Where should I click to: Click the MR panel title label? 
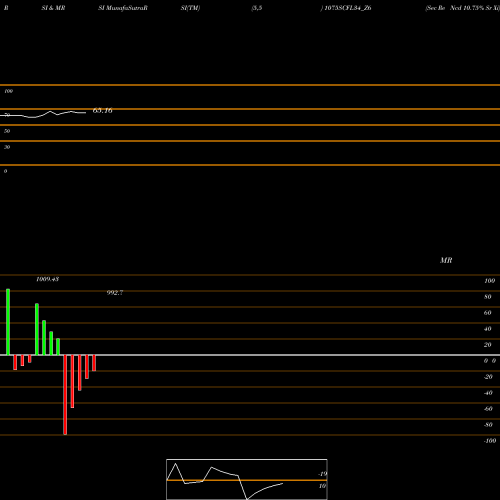(x=446, y=260)
